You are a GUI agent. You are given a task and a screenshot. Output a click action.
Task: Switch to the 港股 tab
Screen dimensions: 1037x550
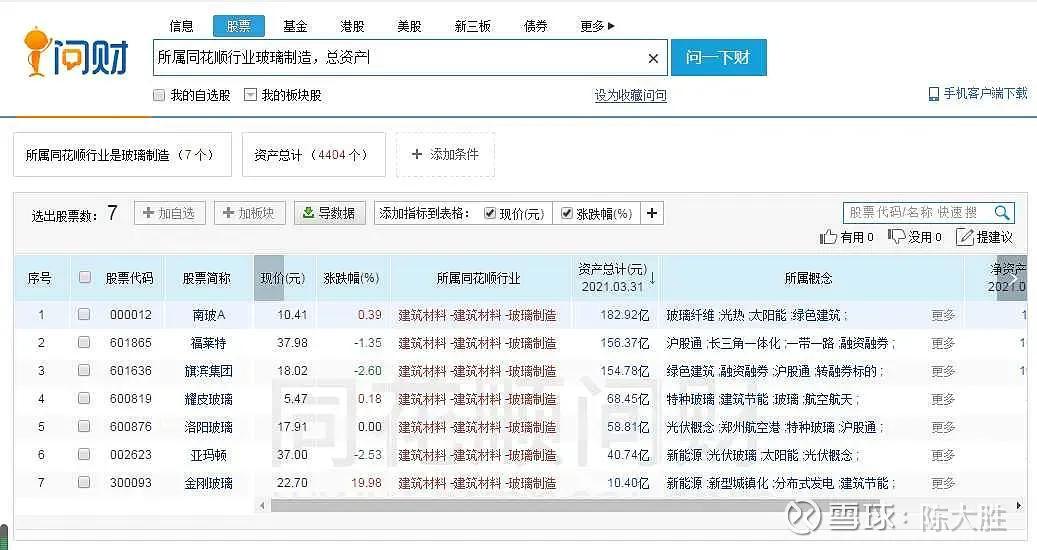point(352,26)
